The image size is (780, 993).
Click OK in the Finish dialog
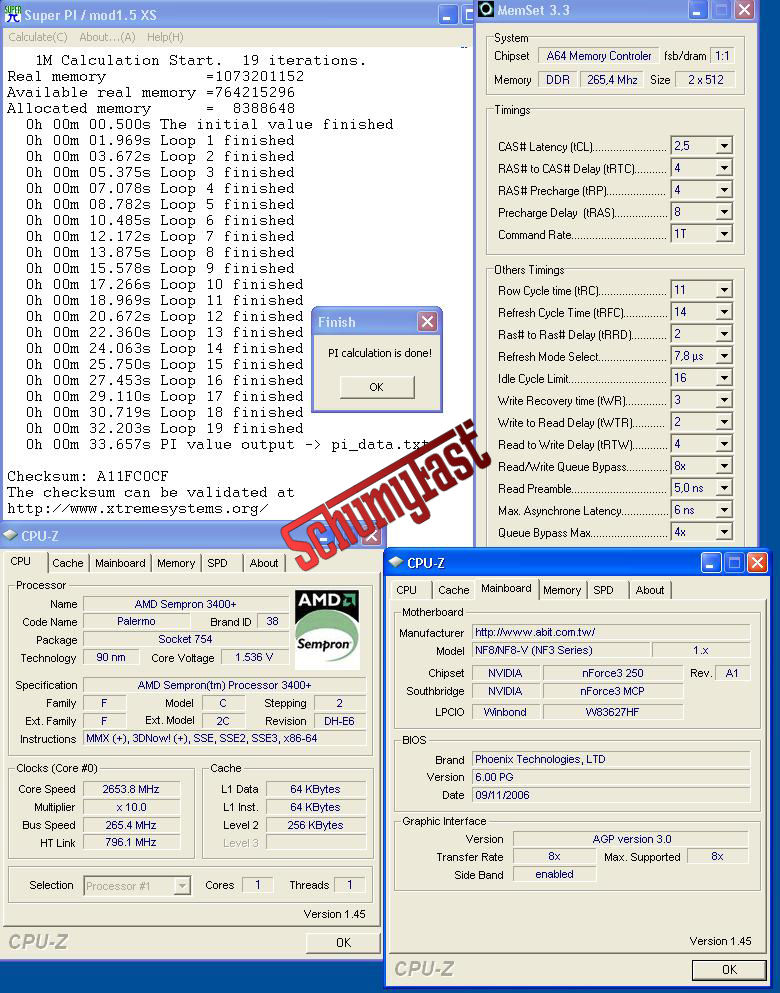pyautogui.click(x=377, y=387)
